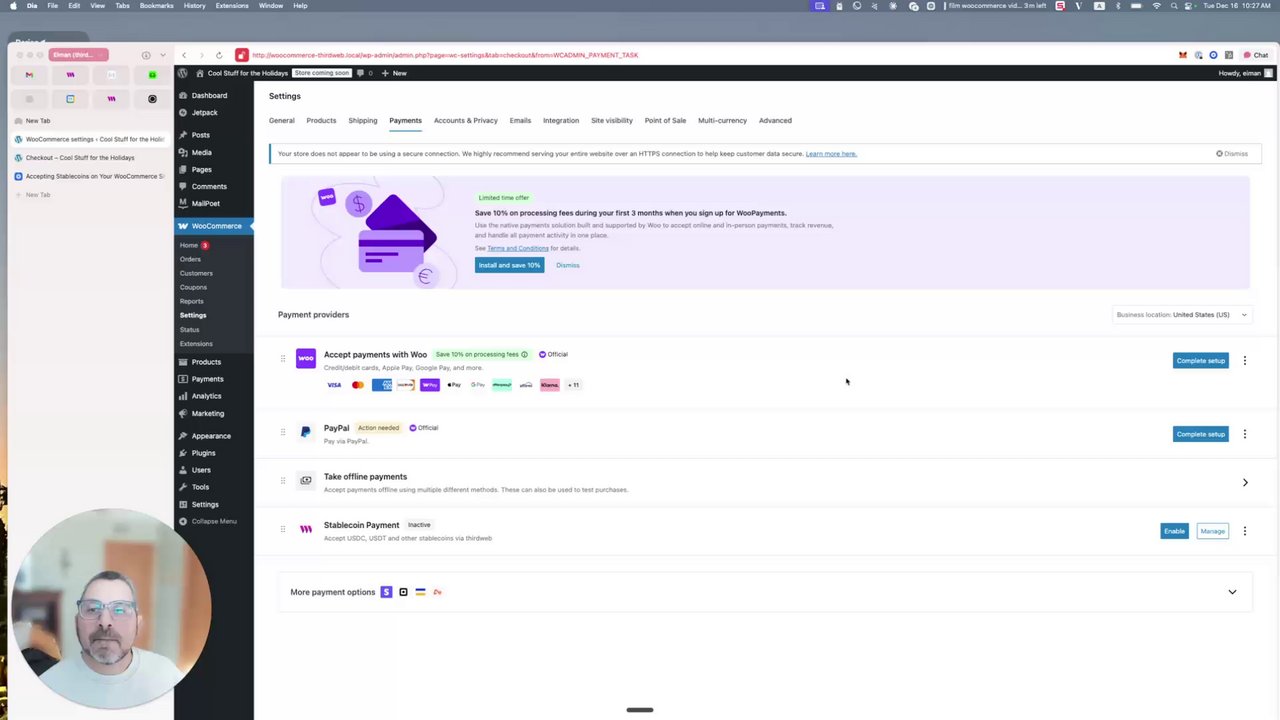Viewport: 1280px width, 720px height.
Task: Open Products in the admin sidebar
Action: pyautogui.click(x=206, y=362)
